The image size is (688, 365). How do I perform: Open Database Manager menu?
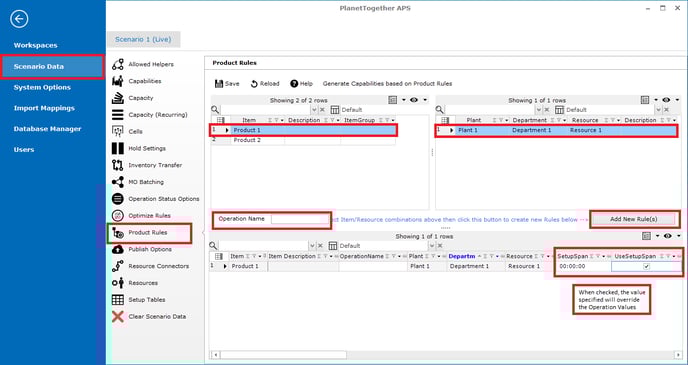[x=47, y=129]
